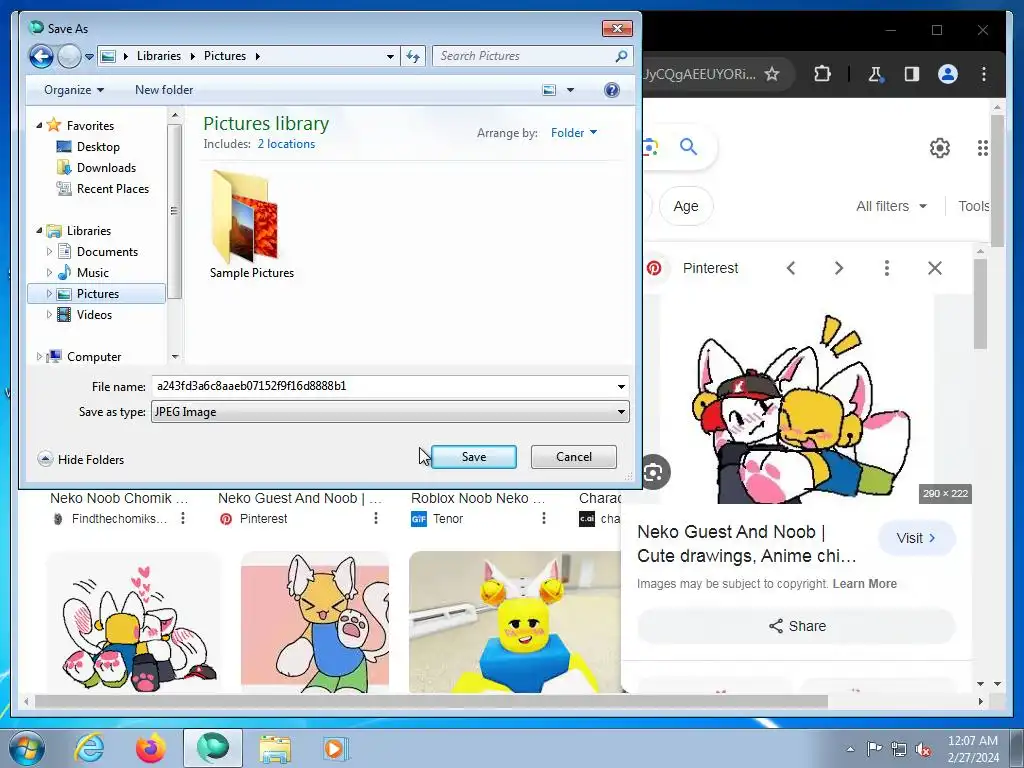Screen dimensions: 1024x768
Task: Open All filters dropdown
Action: coord(891,206)
